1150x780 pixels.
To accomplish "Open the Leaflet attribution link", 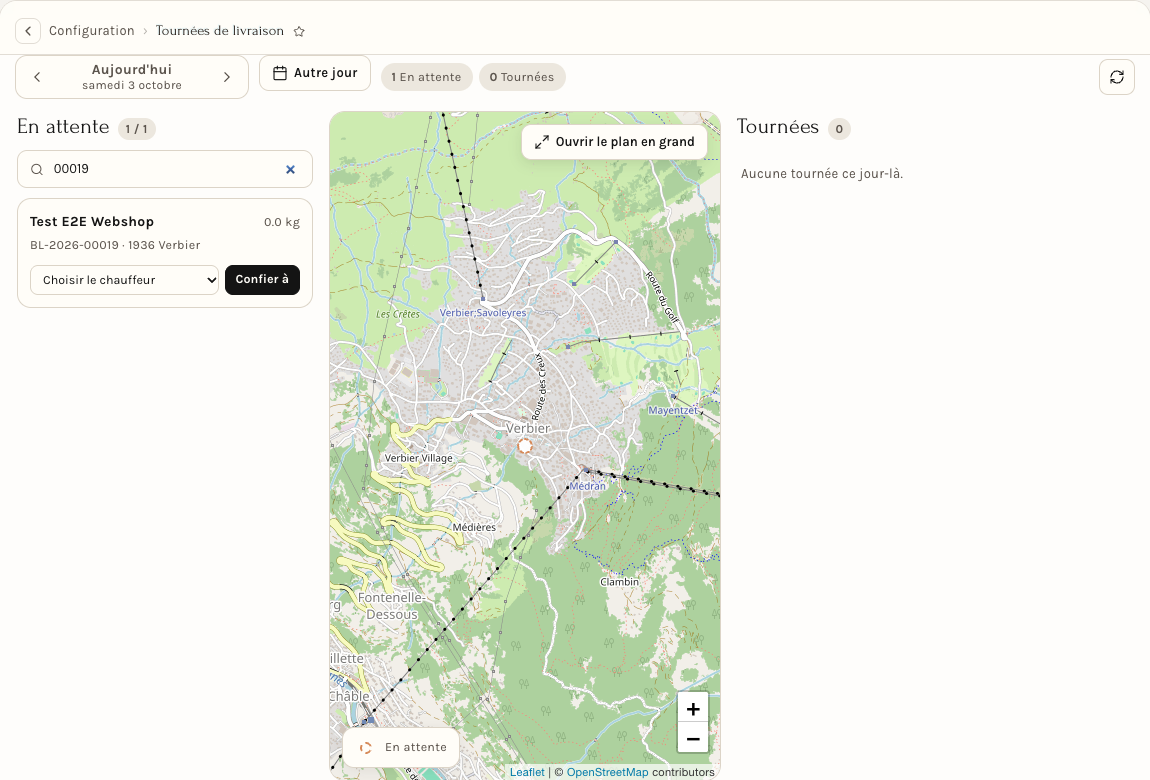I will click(527, 772).
